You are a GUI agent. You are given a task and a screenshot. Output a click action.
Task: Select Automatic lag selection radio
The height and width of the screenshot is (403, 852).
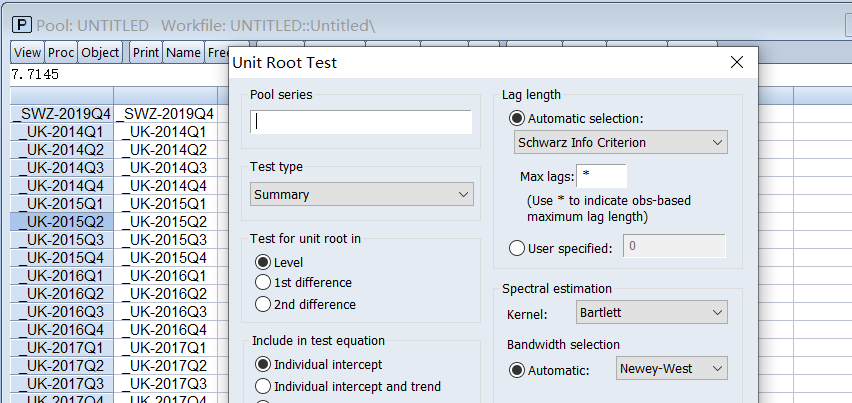tap(516, 118)
